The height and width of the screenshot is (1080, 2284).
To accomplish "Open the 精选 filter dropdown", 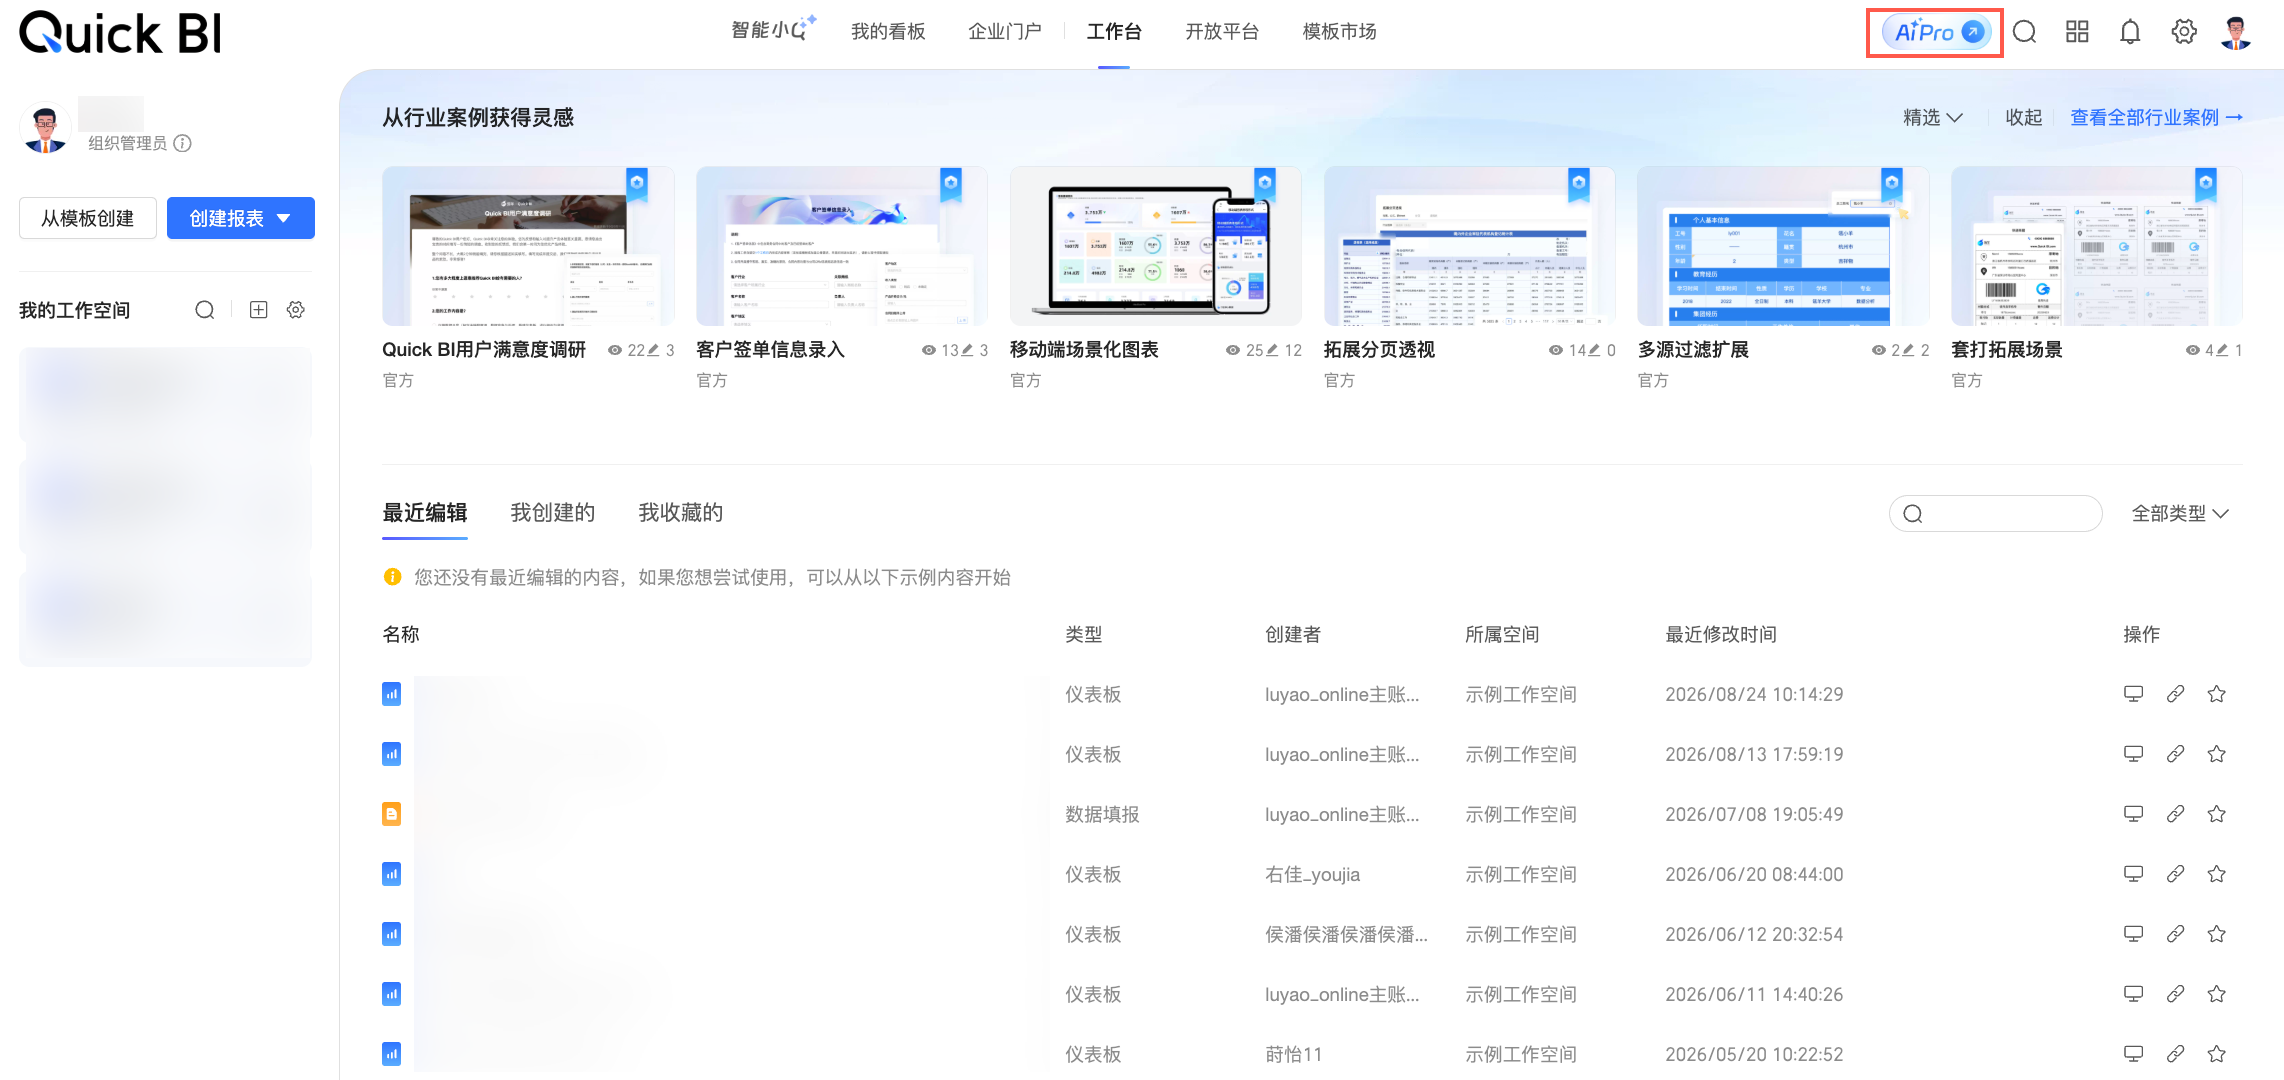I will pos(1932,118).
